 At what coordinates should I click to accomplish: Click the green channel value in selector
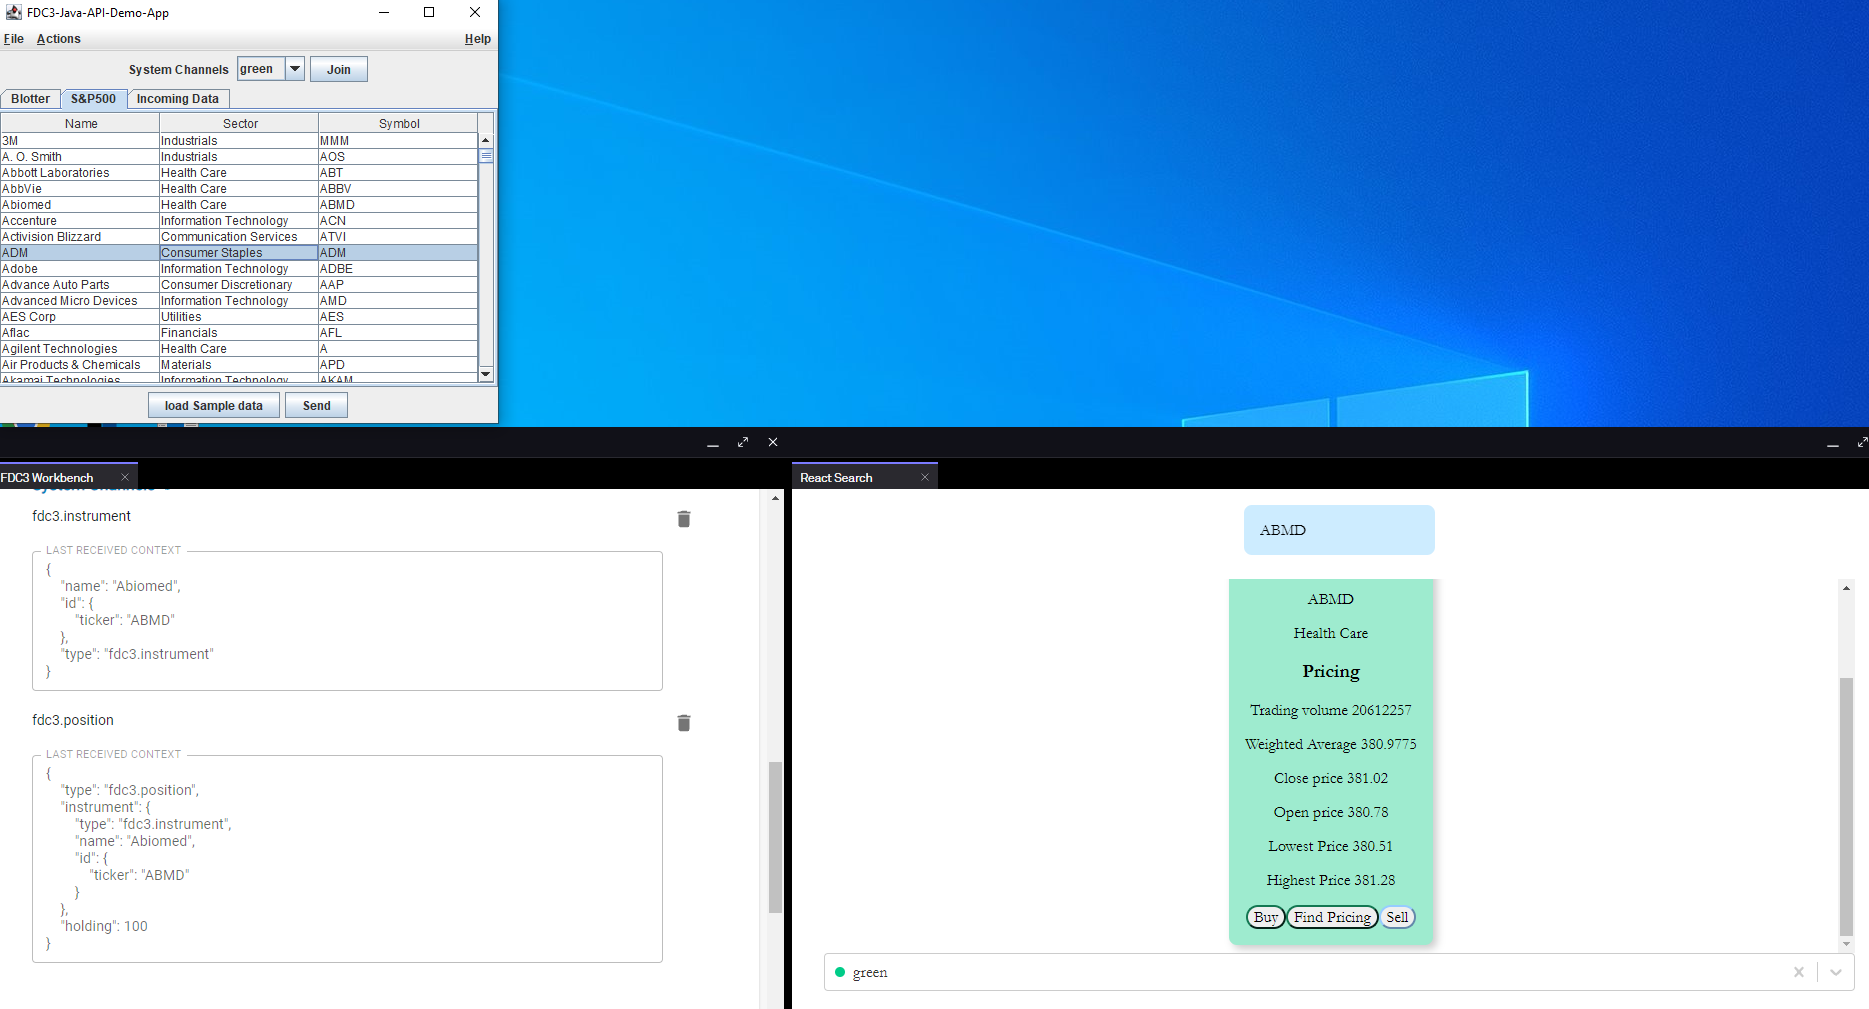pyautogui.click(x=870, y=972)
